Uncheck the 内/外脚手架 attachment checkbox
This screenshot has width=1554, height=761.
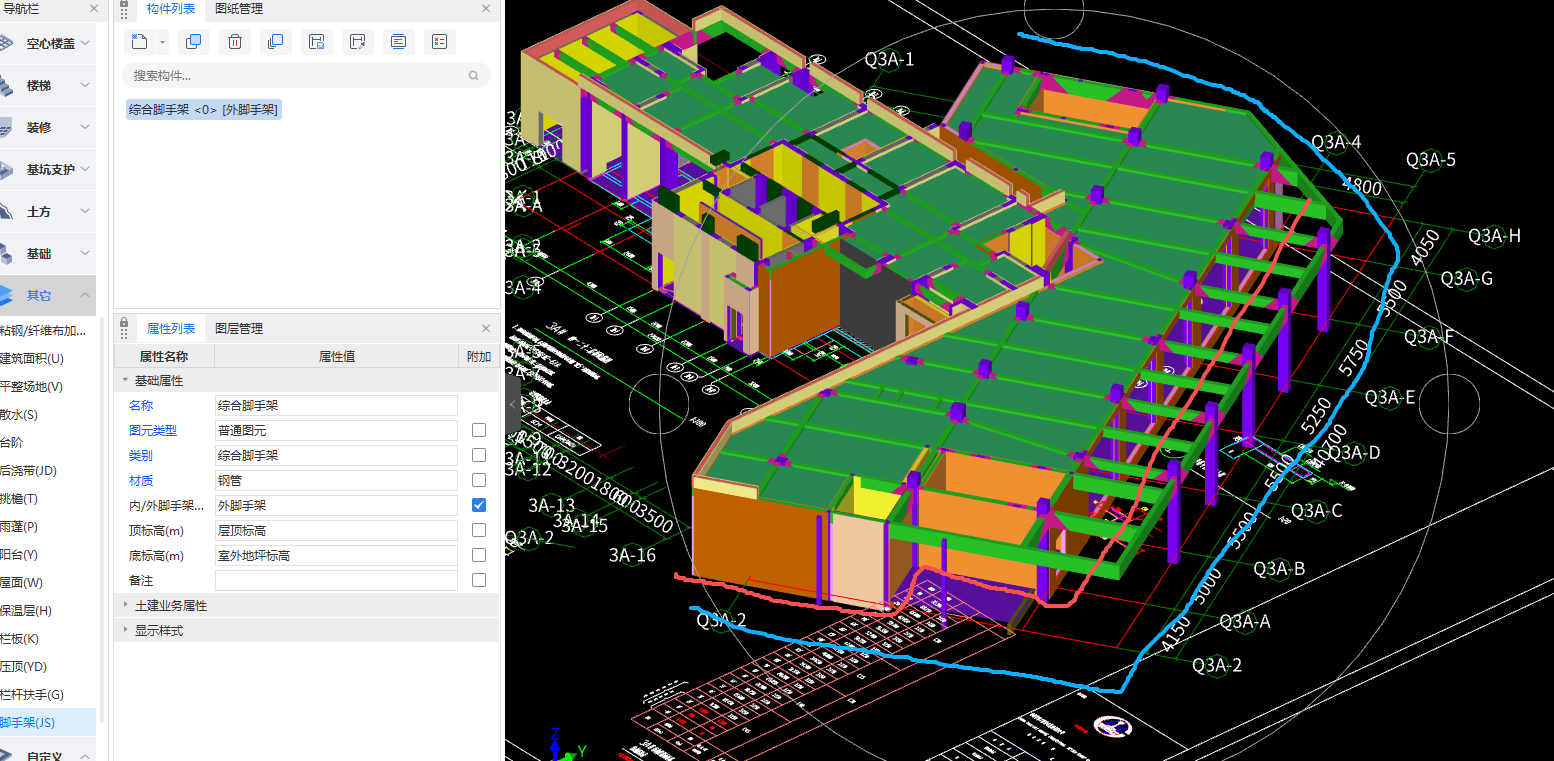[x=479, y=505]
